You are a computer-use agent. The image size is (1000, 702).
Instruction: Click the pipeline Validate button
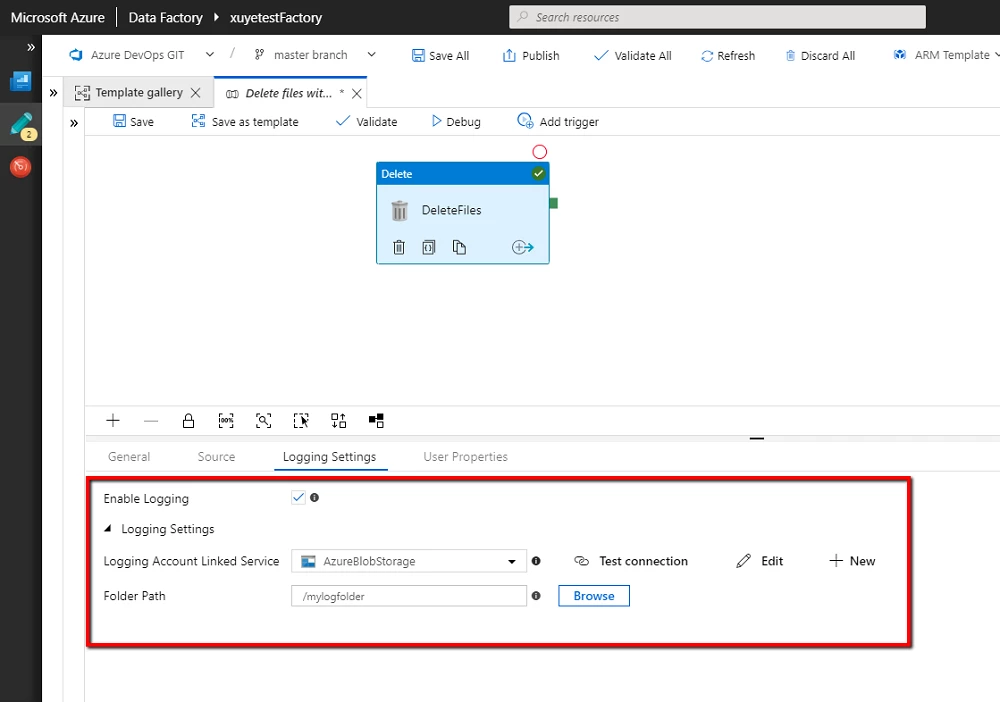(x=367, y=121)
